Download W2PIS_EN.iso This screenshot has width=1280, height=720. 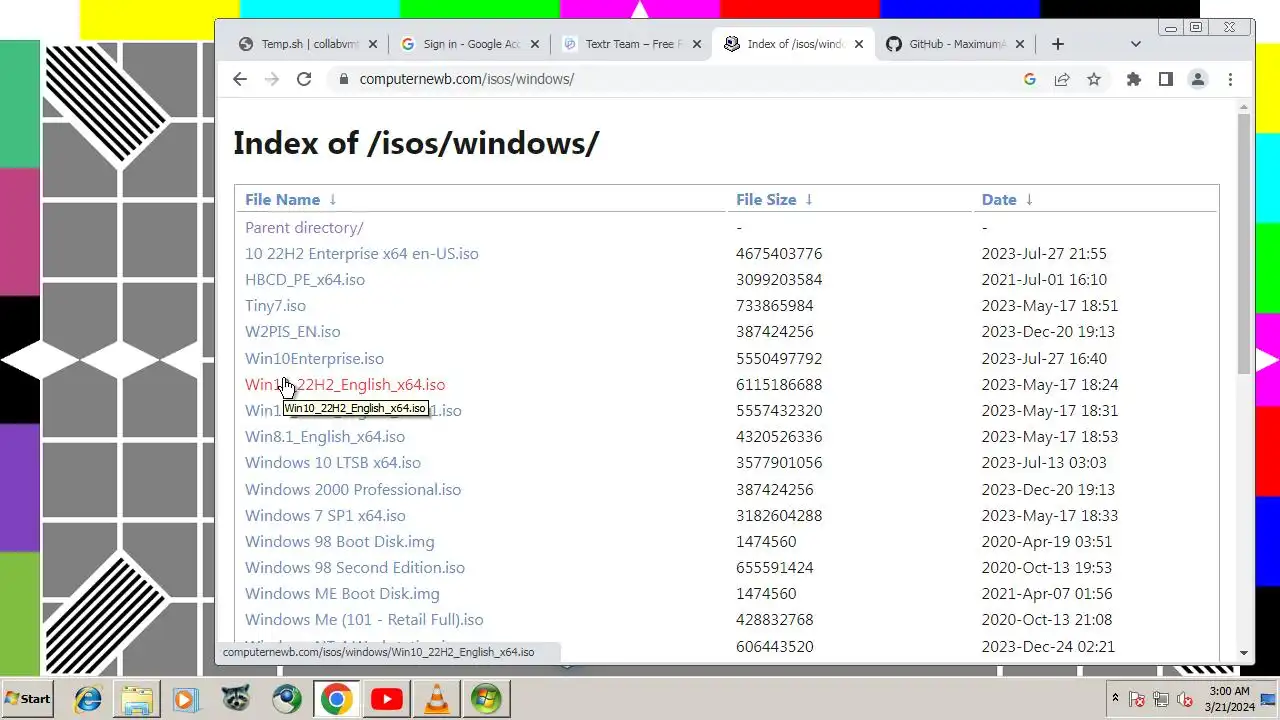(x=293, y=332)
